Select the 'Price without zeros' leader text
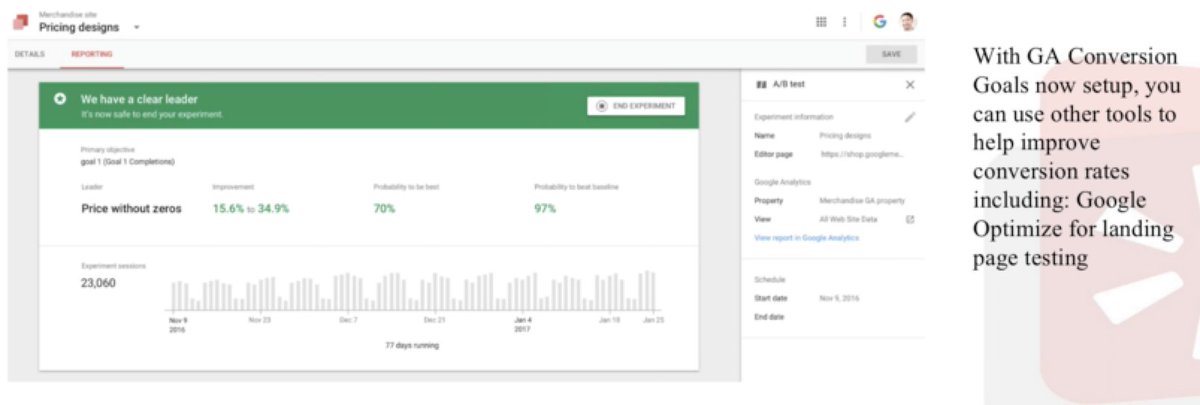Screen dimensions: 1200x405 (x=131, y=208)
